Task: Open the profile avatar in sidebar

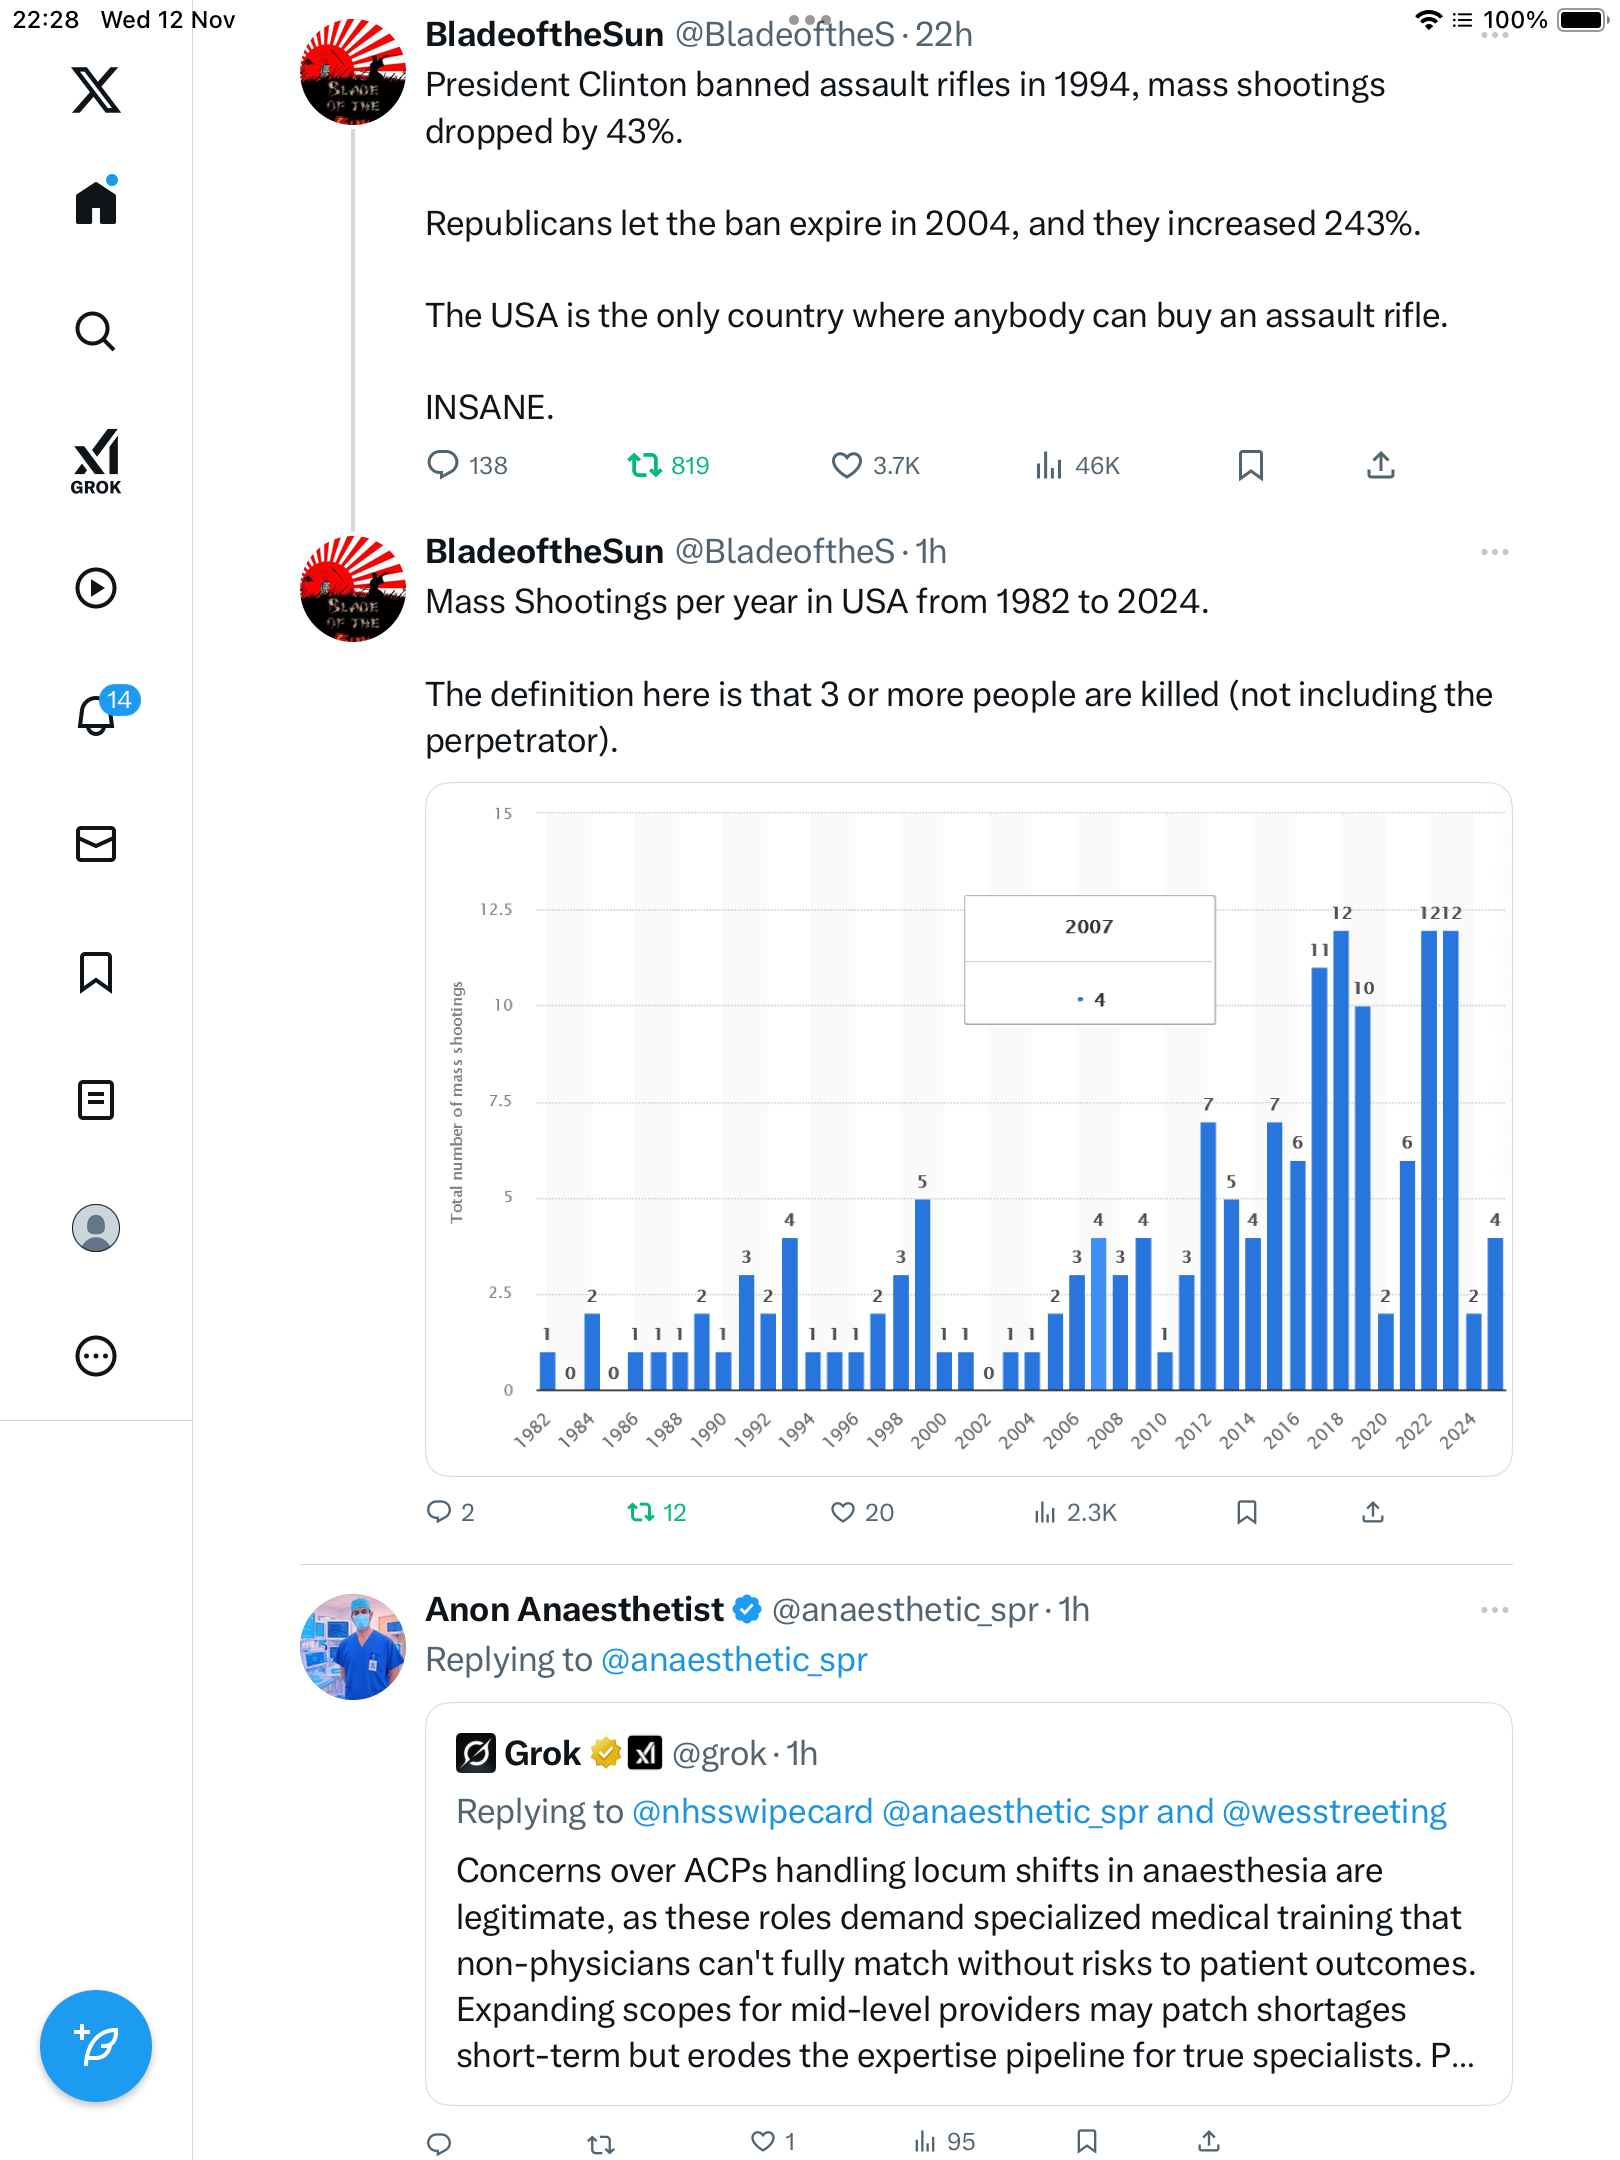Action: pos(96,1228)
